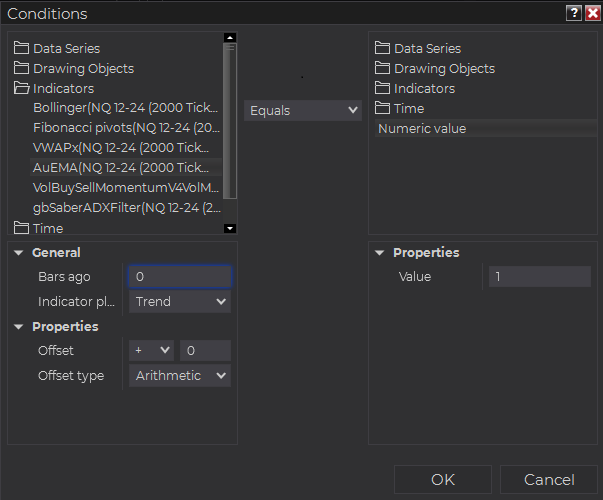Viewport: 603px width, 500px height.
Task: Open the Equals comparison dropdown
Action: (303, 109)
